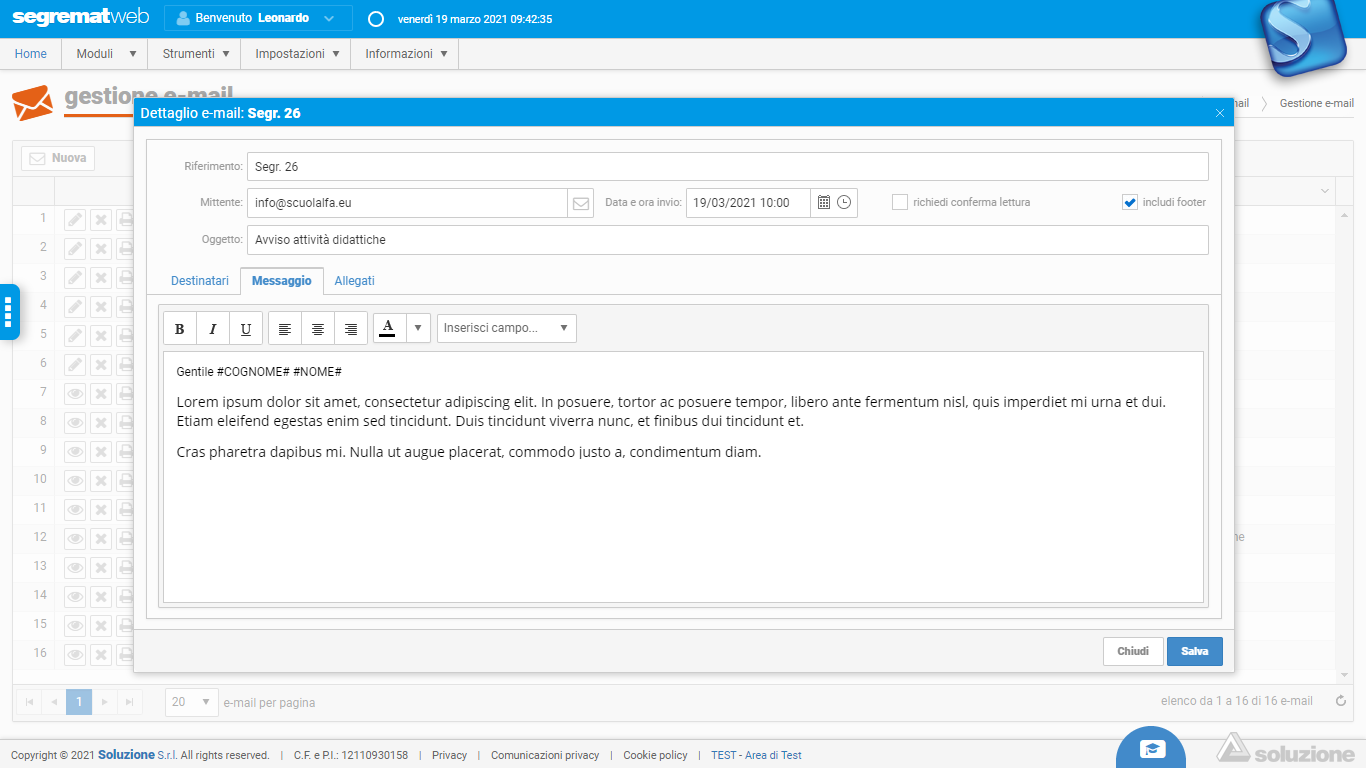
Task: Open the e-mail per pagina selector
Action: click(x=191, y=702)
